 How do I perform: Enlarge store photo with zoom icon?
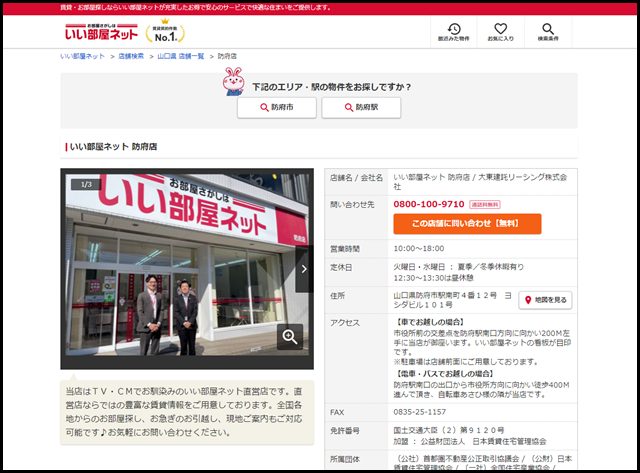click(x=290, y=337)
